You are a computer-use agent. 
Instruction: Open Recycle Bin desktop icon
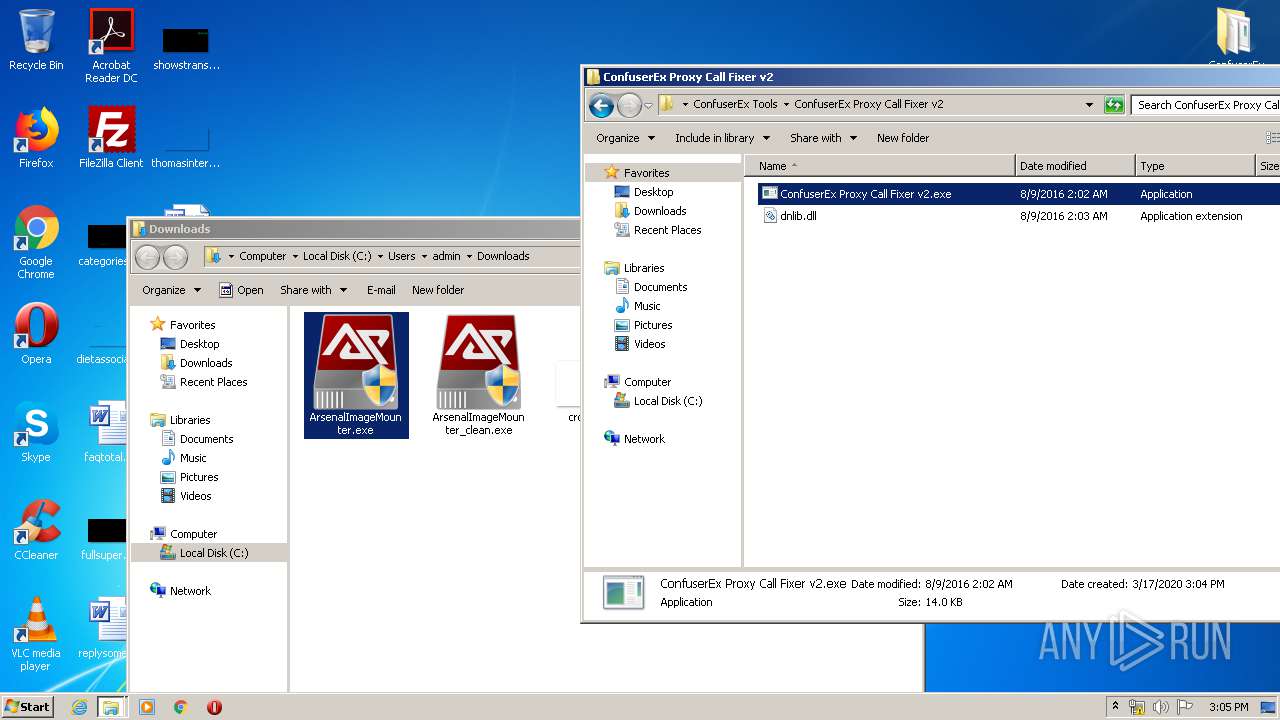click(36, 40)
